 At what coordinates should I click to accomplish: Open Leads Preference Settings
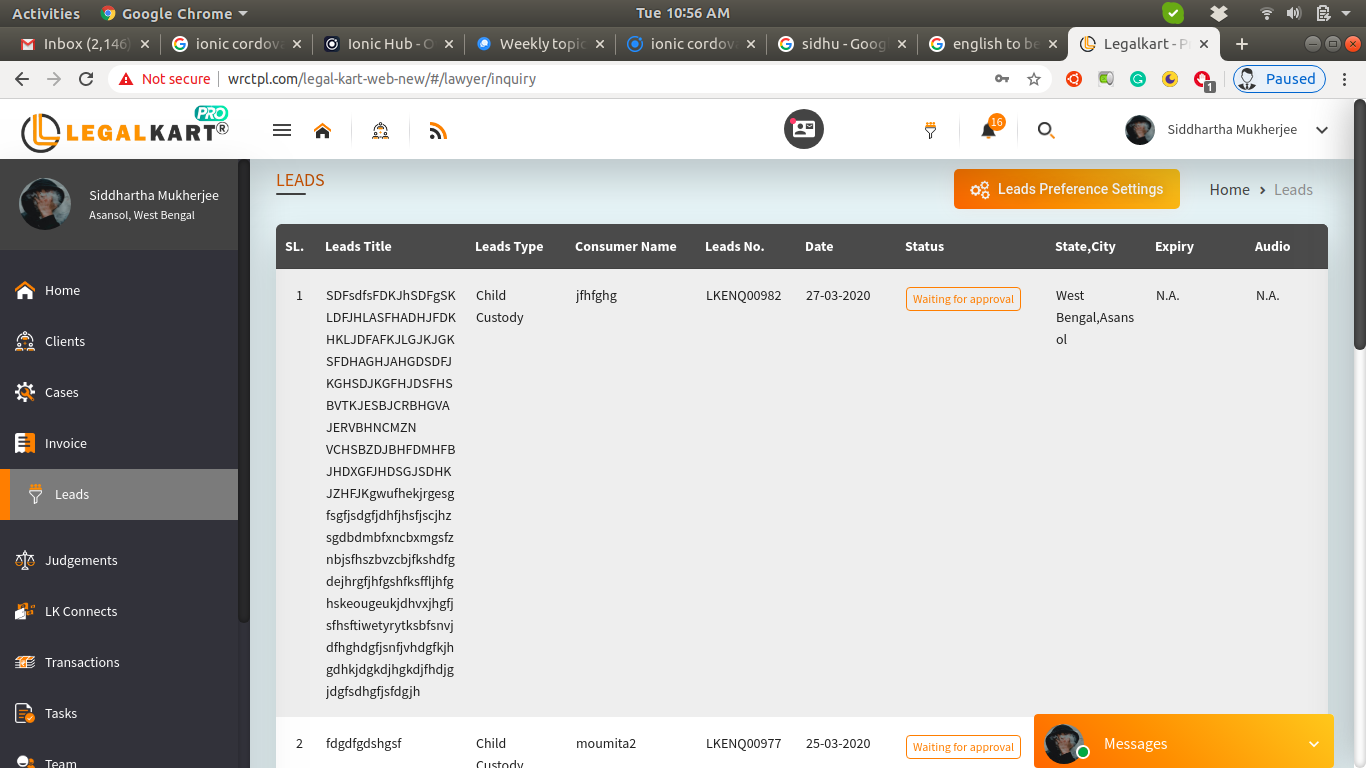1066,189
